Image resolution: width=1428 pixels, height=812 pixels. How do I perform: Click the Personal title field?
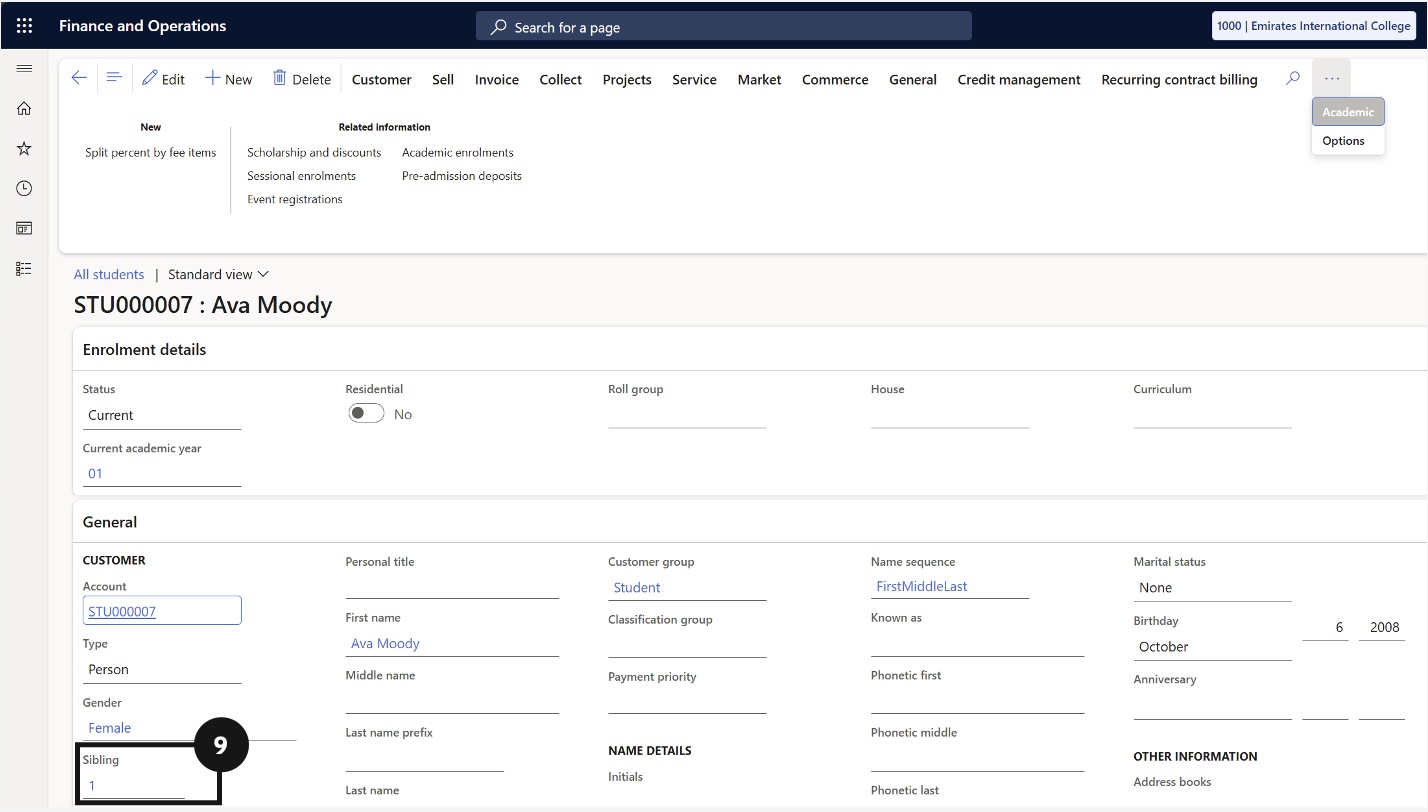tap(452, 587)
